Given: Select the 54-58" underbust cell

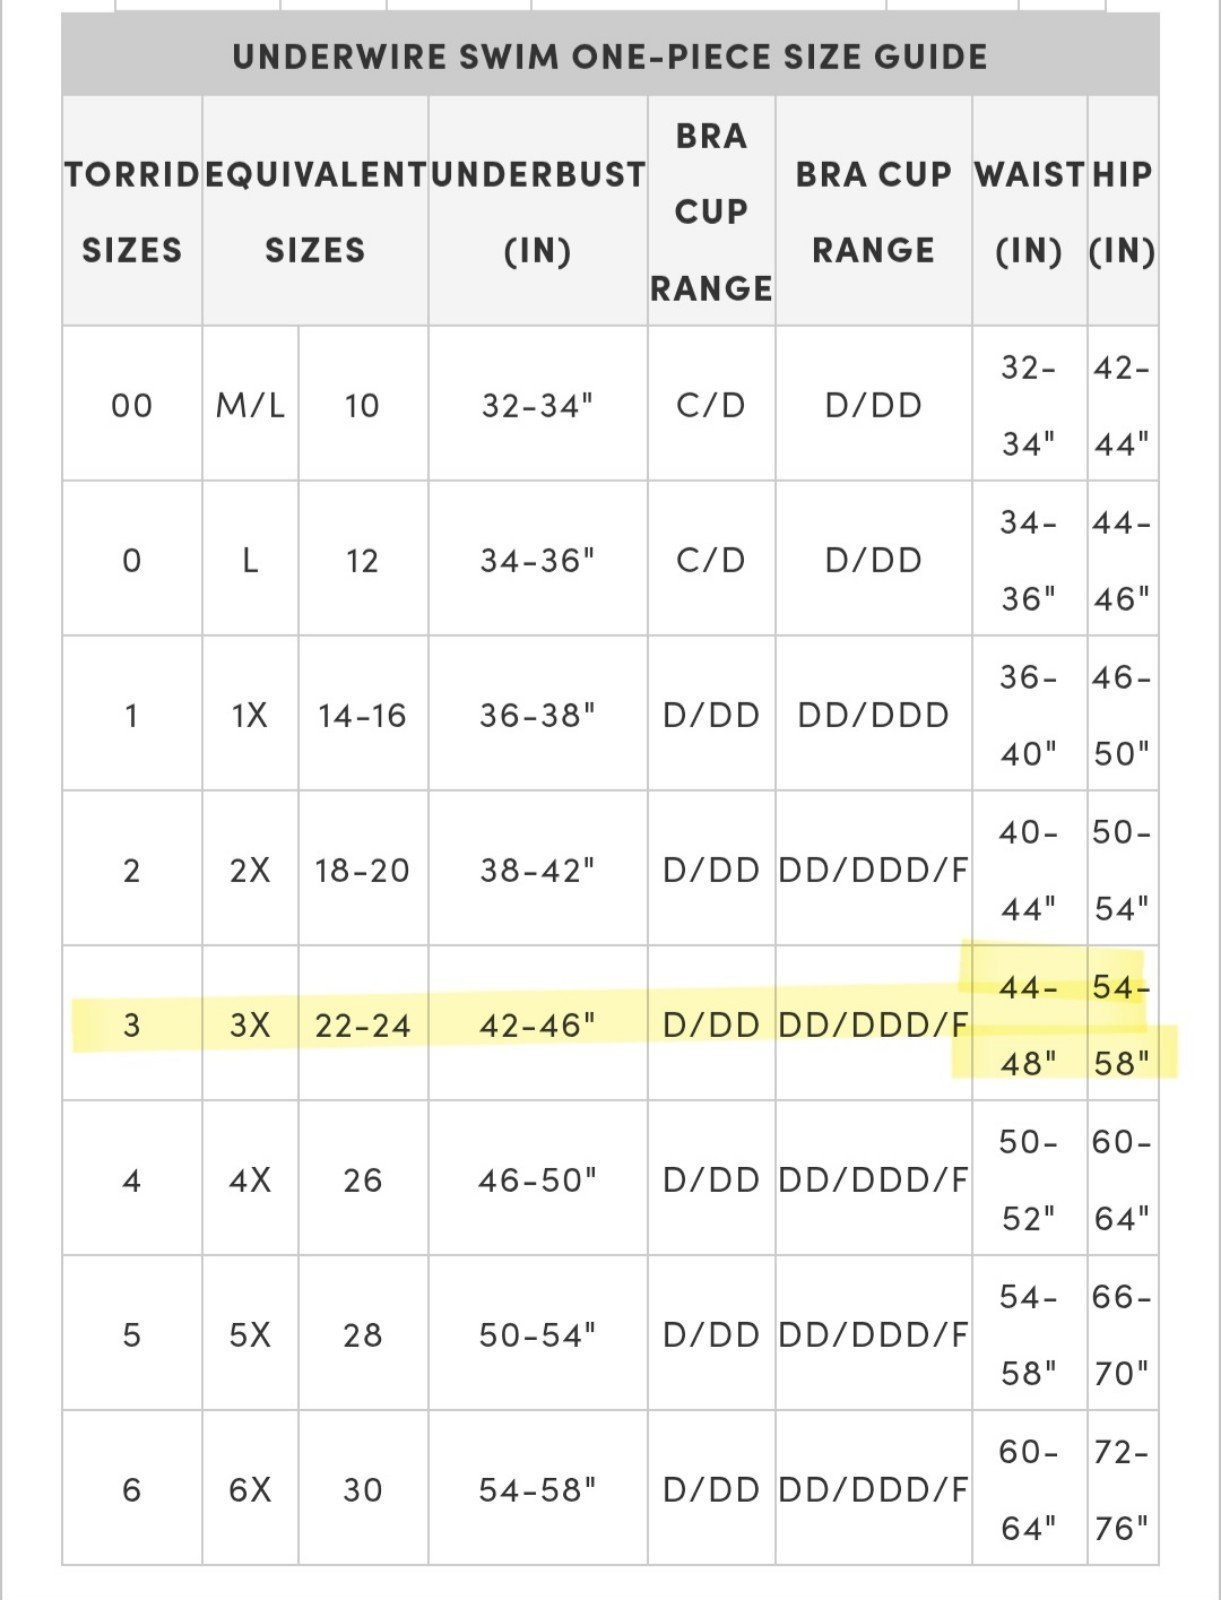Looking at the screenshot, I should [538, 1489].
